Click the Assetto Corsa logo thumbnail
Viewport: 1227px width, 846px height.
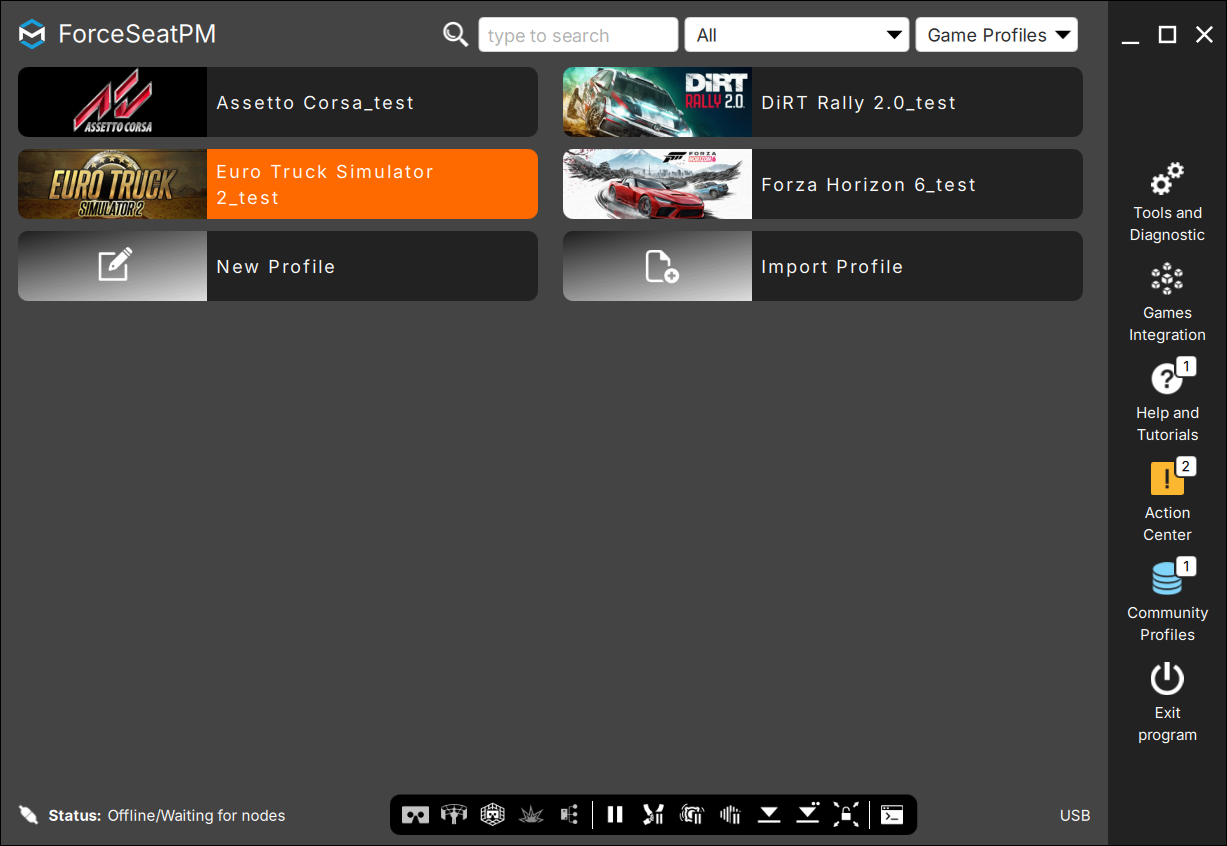[112, 102]
